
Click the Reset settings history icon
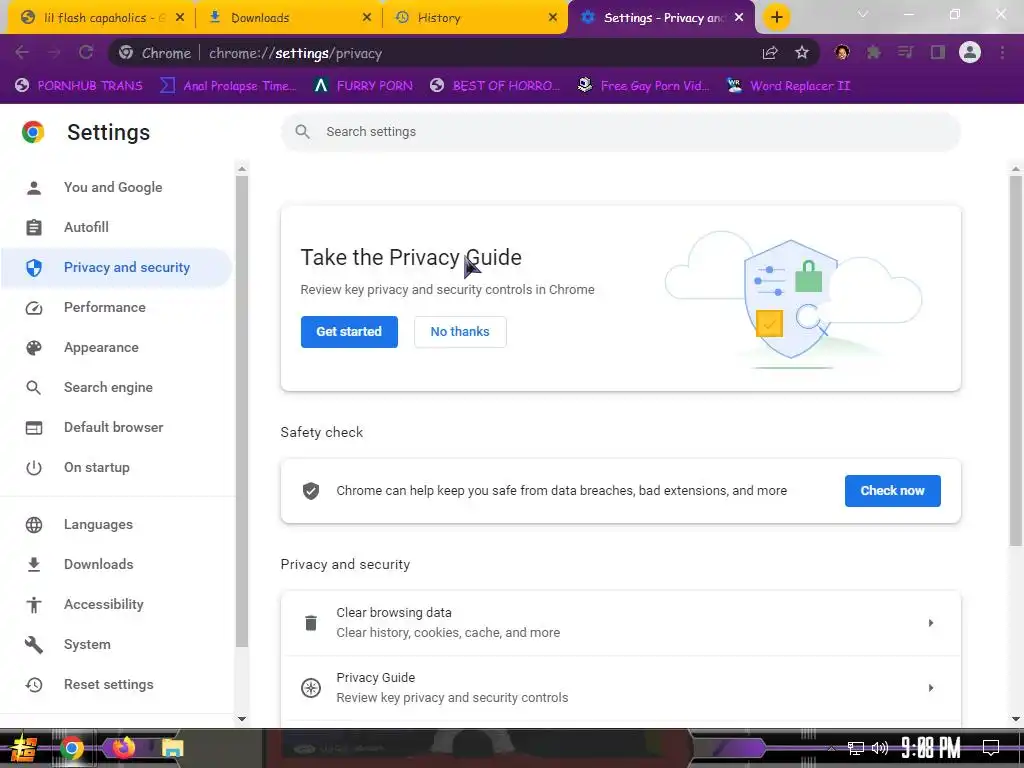coord(33,684)
